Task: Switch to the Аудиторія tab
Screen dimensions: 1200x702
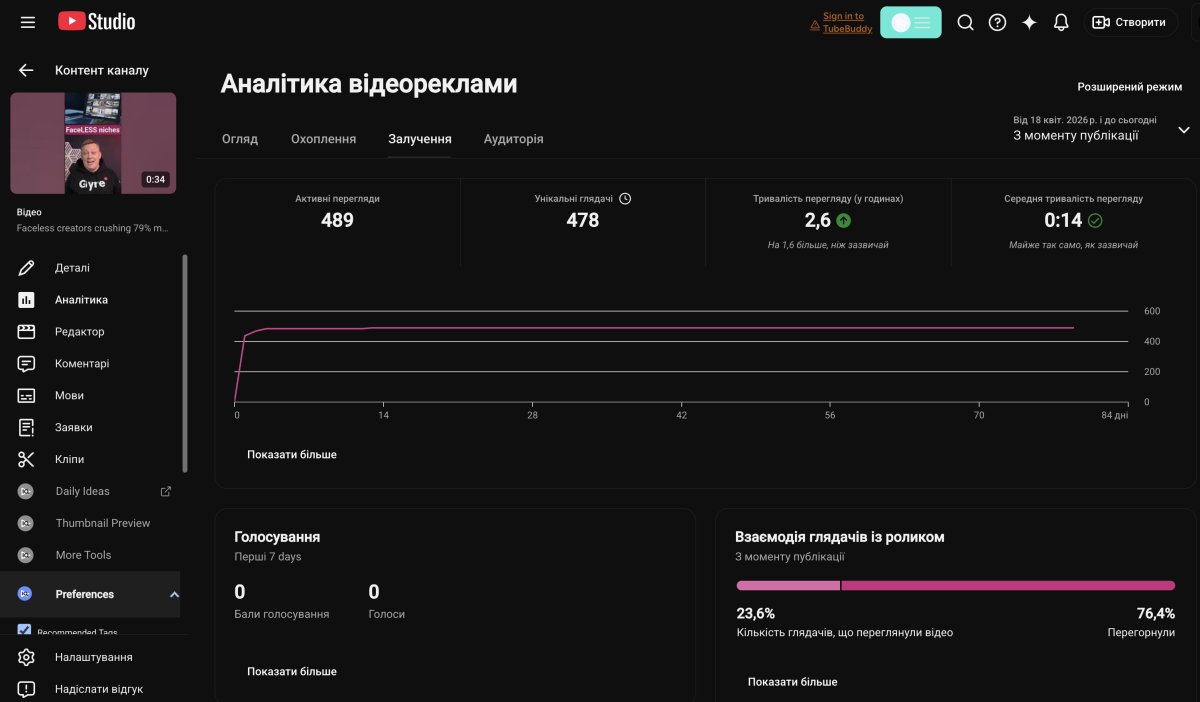Action: [514, 139]
